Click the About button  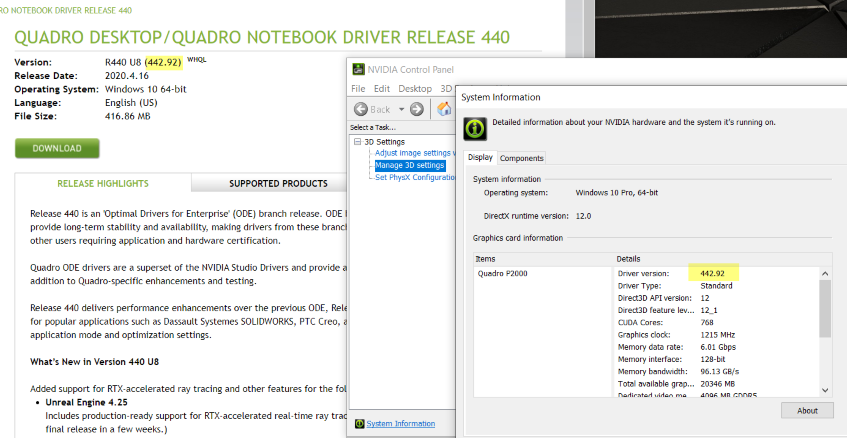point(807,410)
